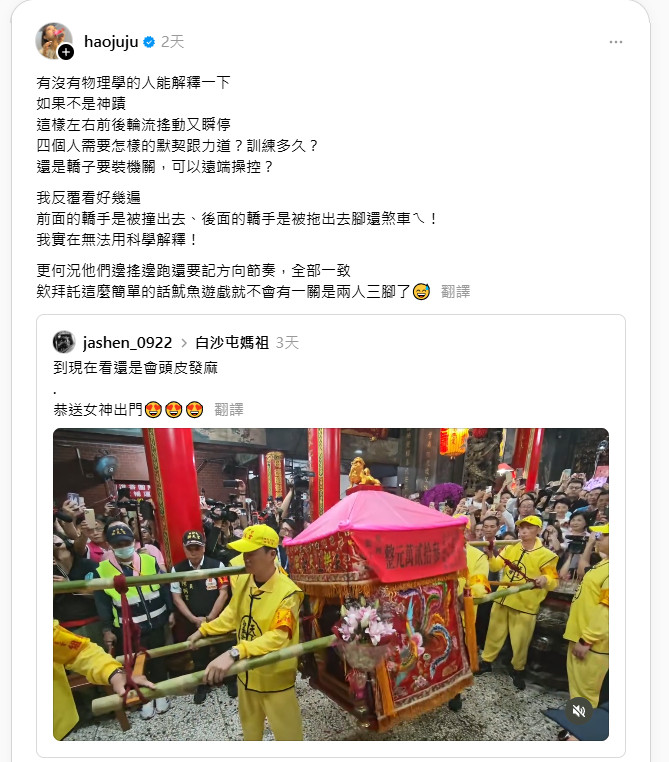This screenshot has height=762, width=669.
Task: Click the sweat-smile emoji in post
Action: (x=421, y=292)
